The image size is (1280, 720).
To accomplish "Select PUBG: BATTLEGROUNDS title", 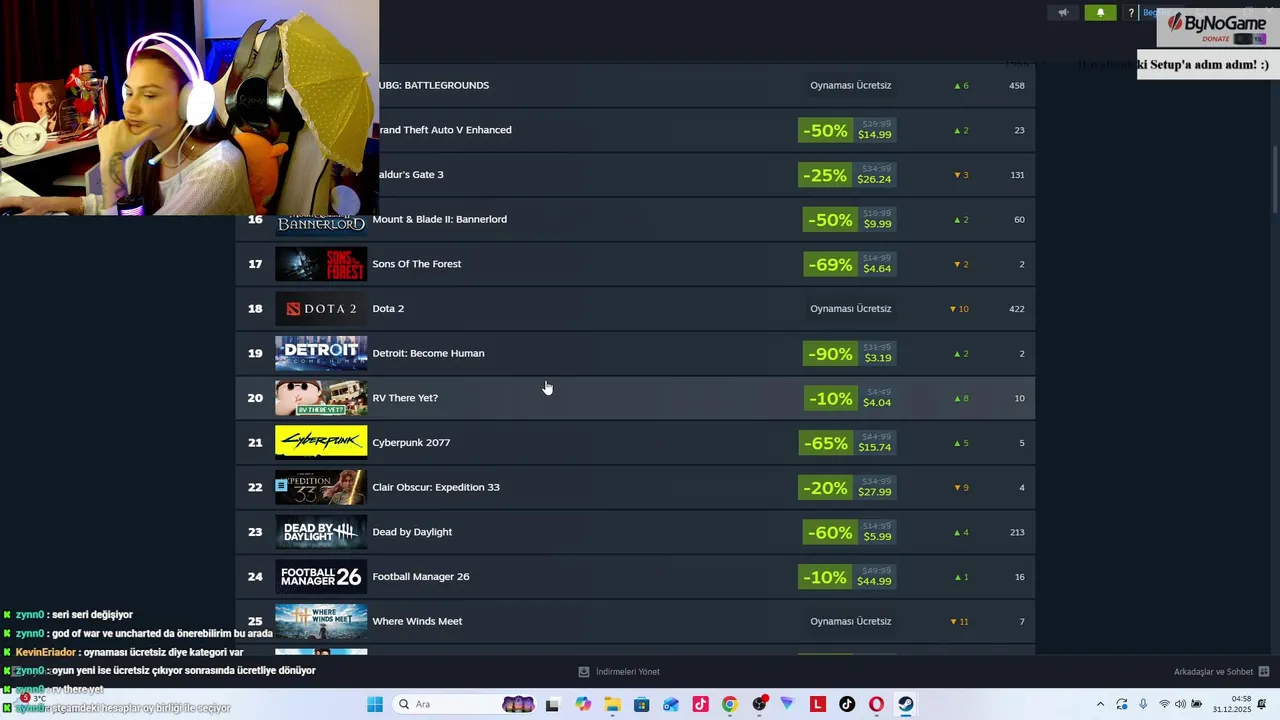I will coord(434,85).
